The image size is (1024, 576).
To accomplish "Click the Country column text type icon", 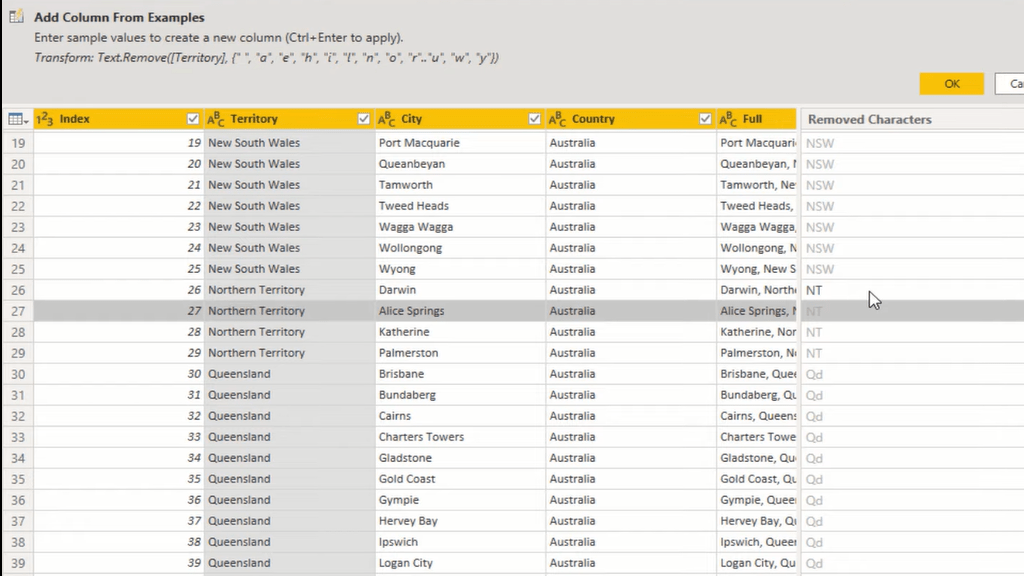I will coord(557,119).
